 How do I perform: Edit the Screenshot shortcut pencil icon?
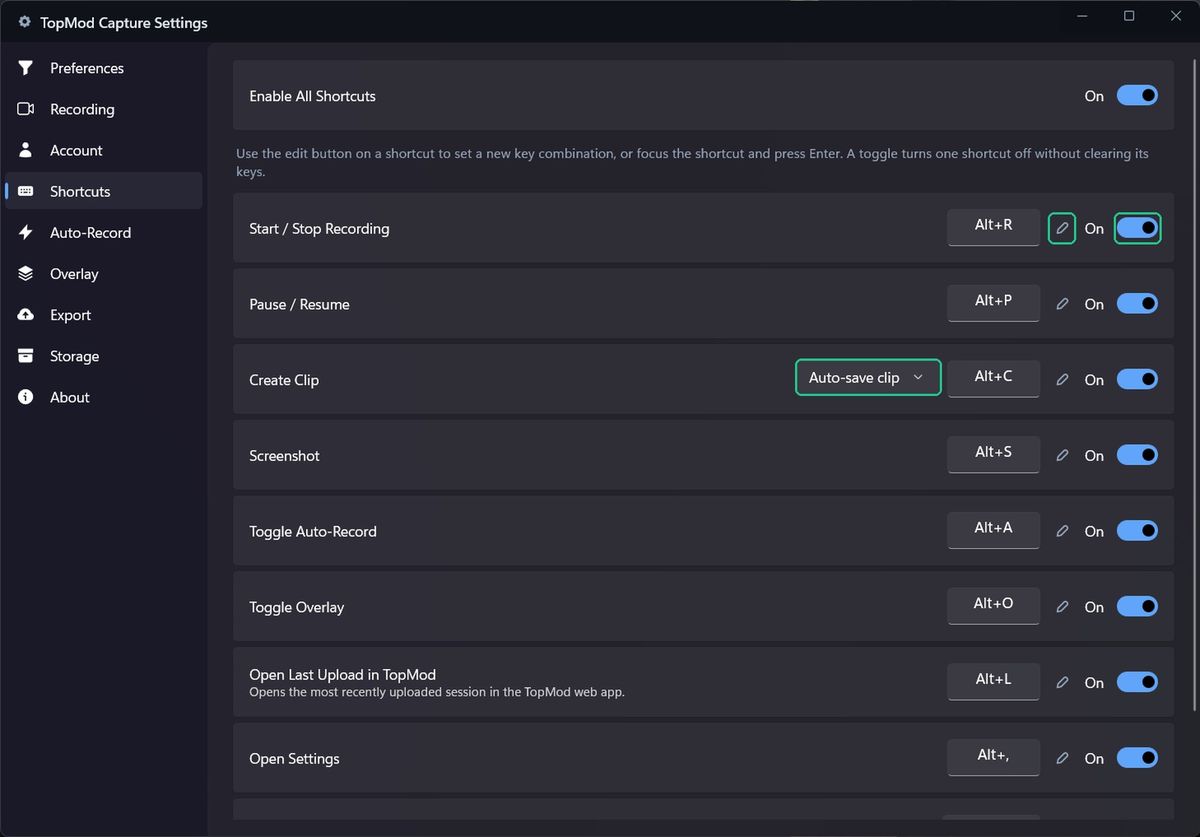[x=1062, y=455]
